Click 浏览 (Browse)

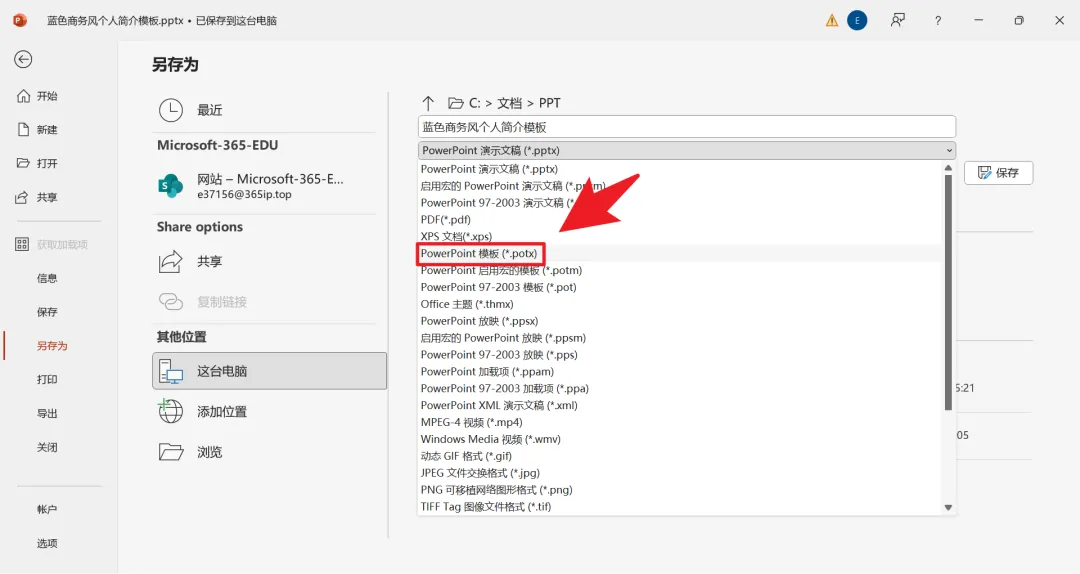click(x=269, y=452)
